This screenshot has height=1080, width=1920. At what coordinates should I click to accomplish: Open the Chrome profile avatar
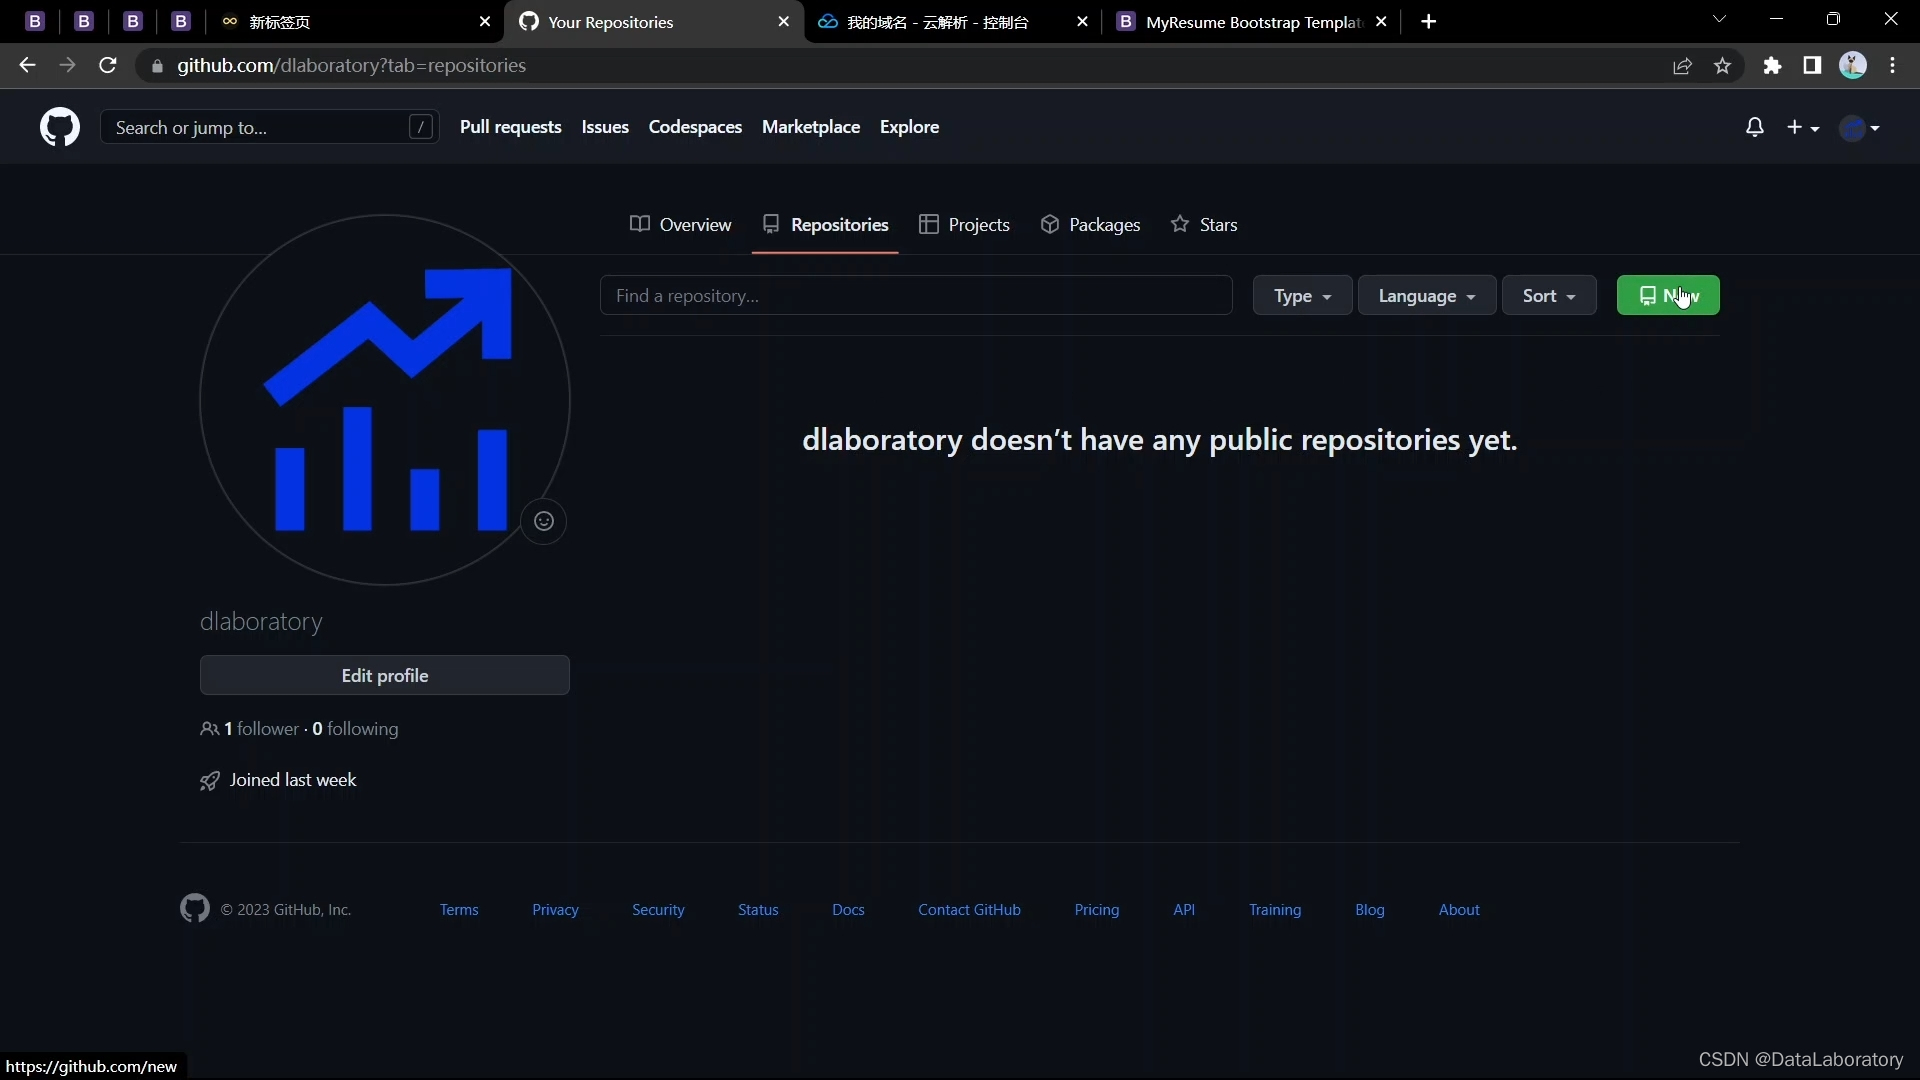click(x=1853, y=66)
